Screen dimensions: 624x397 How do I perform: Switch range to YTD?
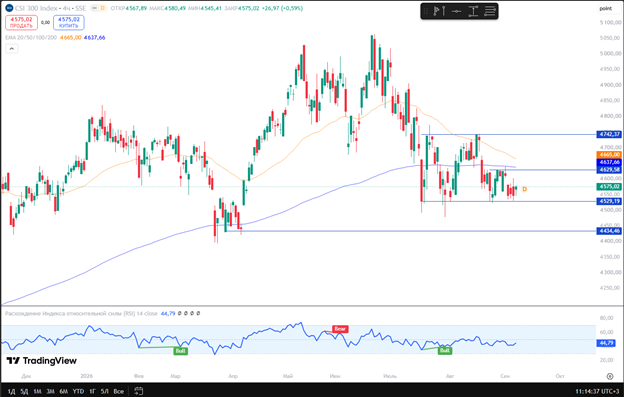tap(78, 391)
